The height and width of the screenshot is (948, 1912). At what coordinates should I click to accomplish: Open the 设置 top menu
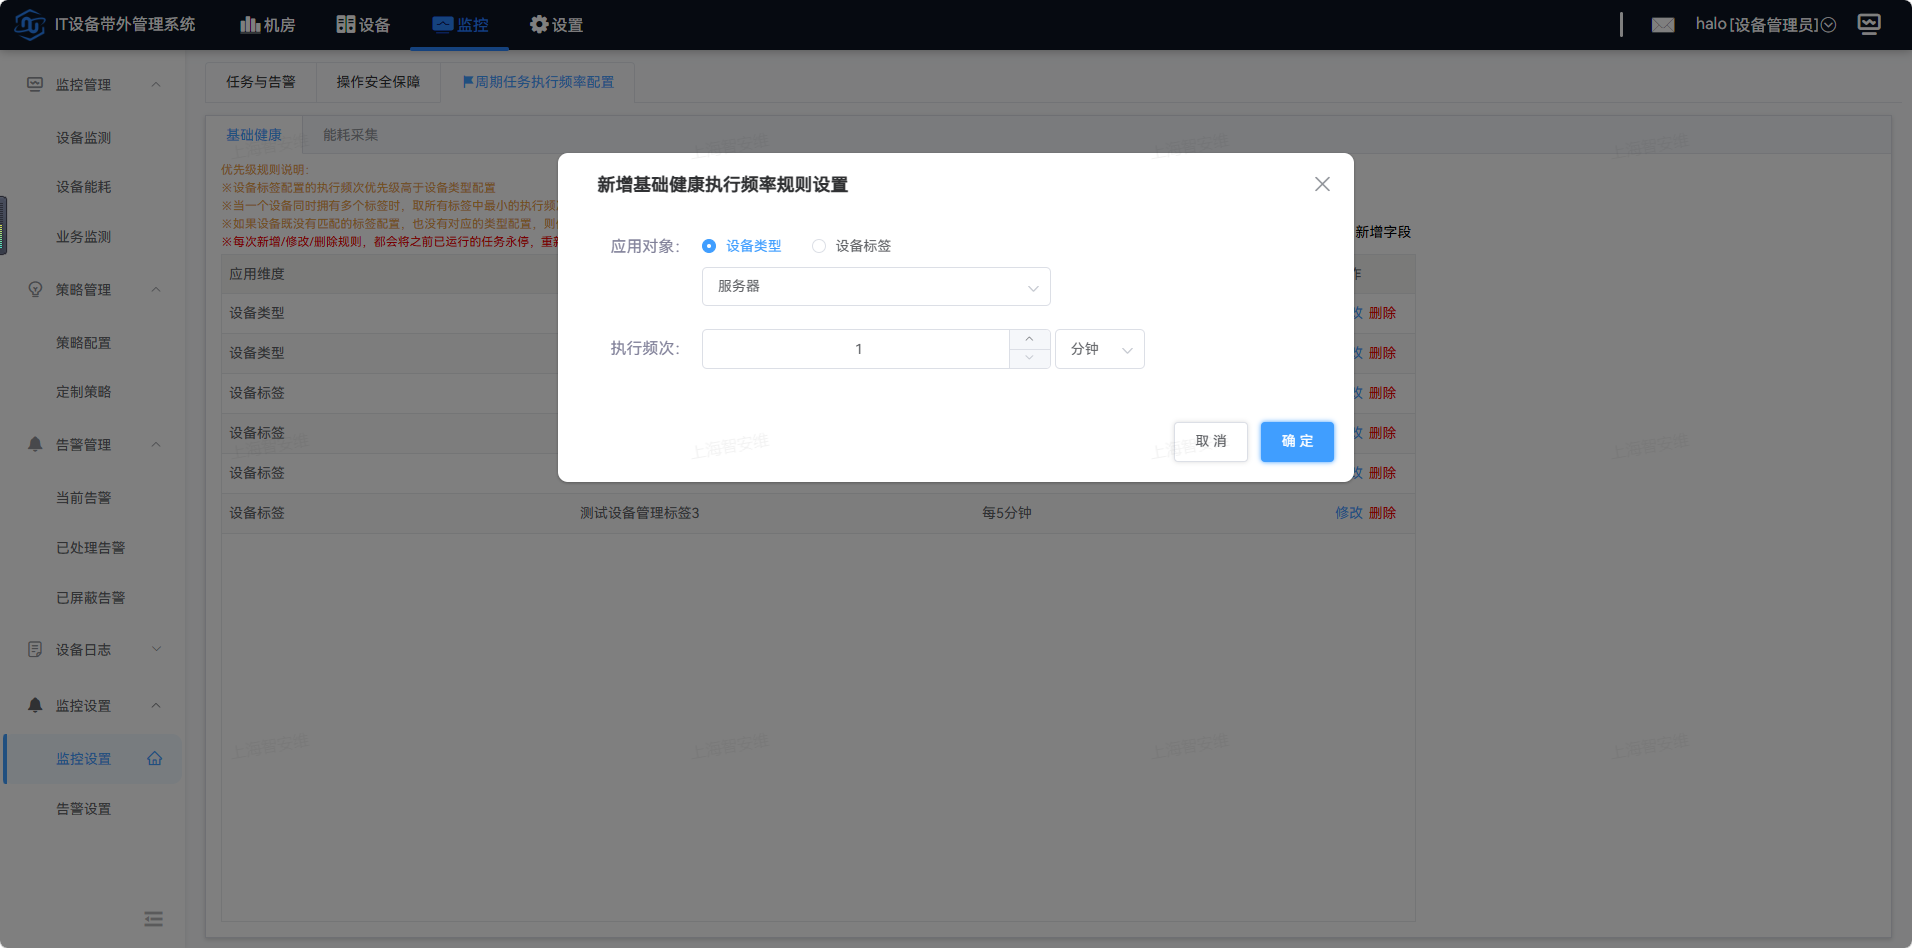click(556, 25)
